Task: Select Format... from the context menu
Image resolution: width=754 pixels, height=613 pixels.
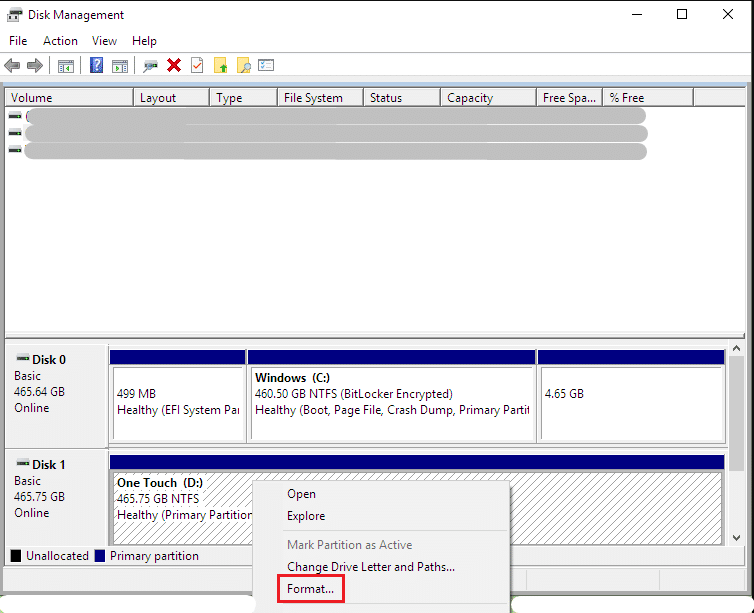Action: pyautogui.click(x=310, y=590)
